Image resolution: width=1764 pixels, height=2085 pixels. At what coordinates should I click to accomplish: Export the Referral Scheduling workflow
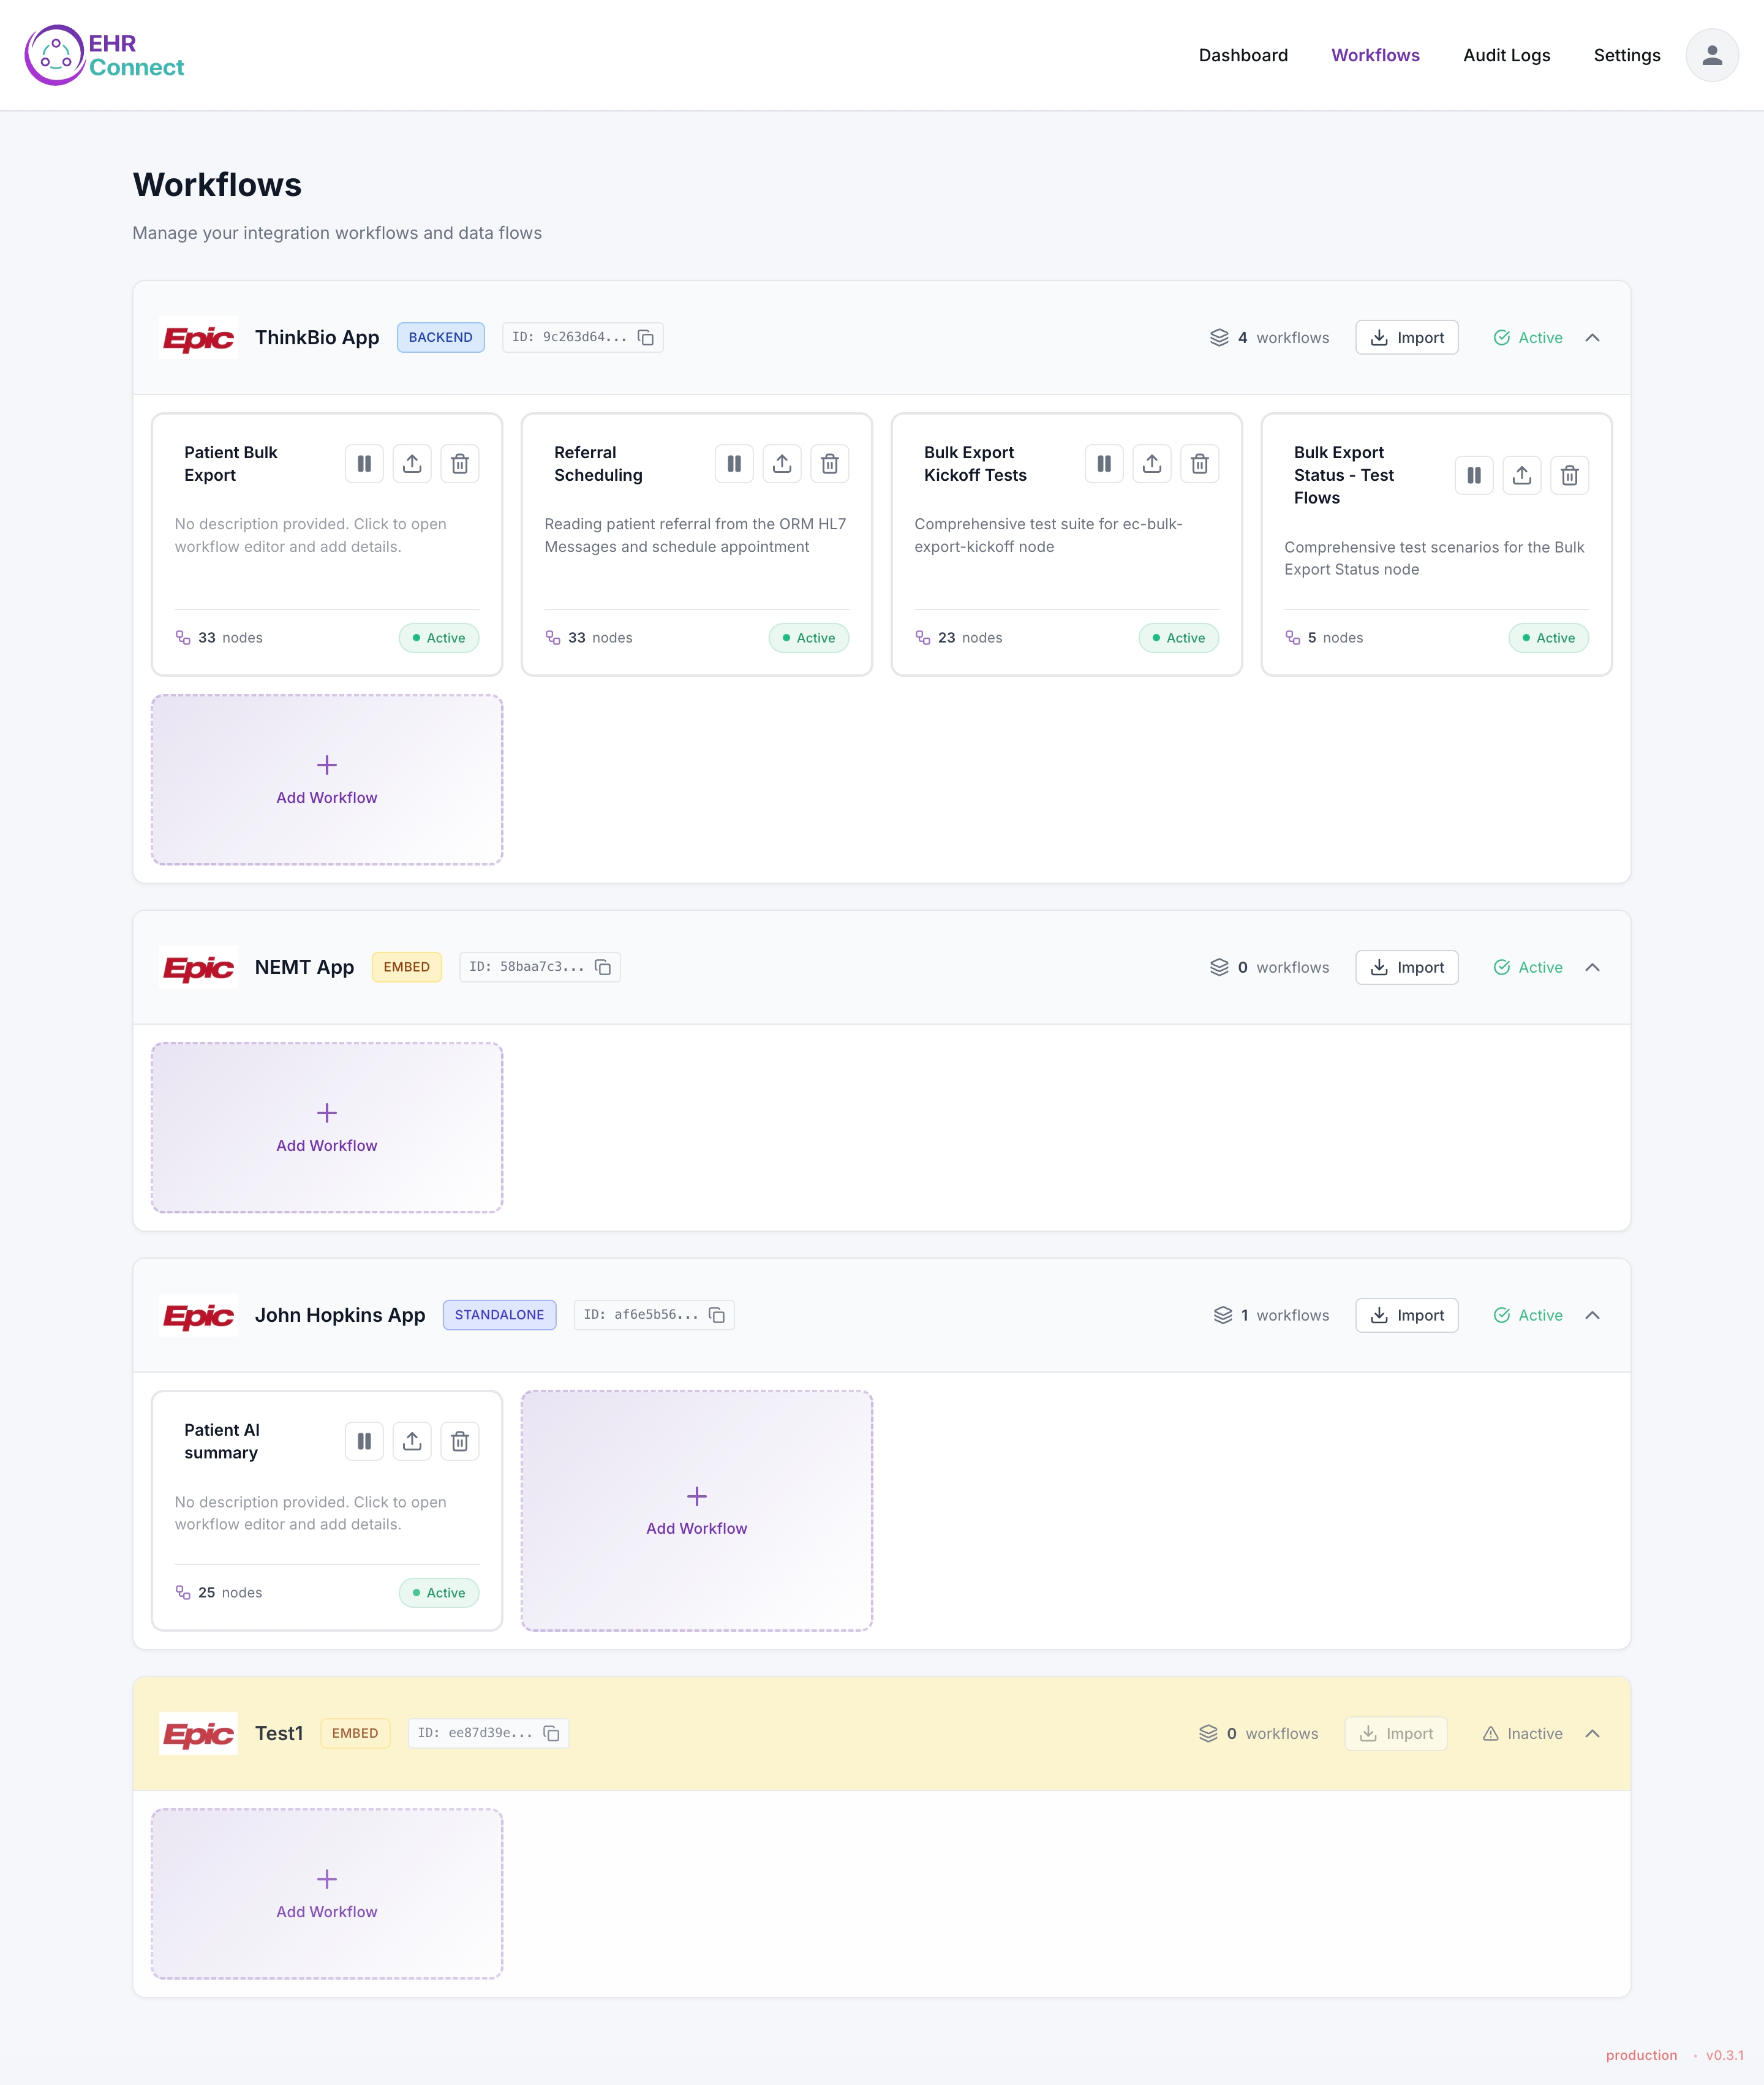[782, 464]
